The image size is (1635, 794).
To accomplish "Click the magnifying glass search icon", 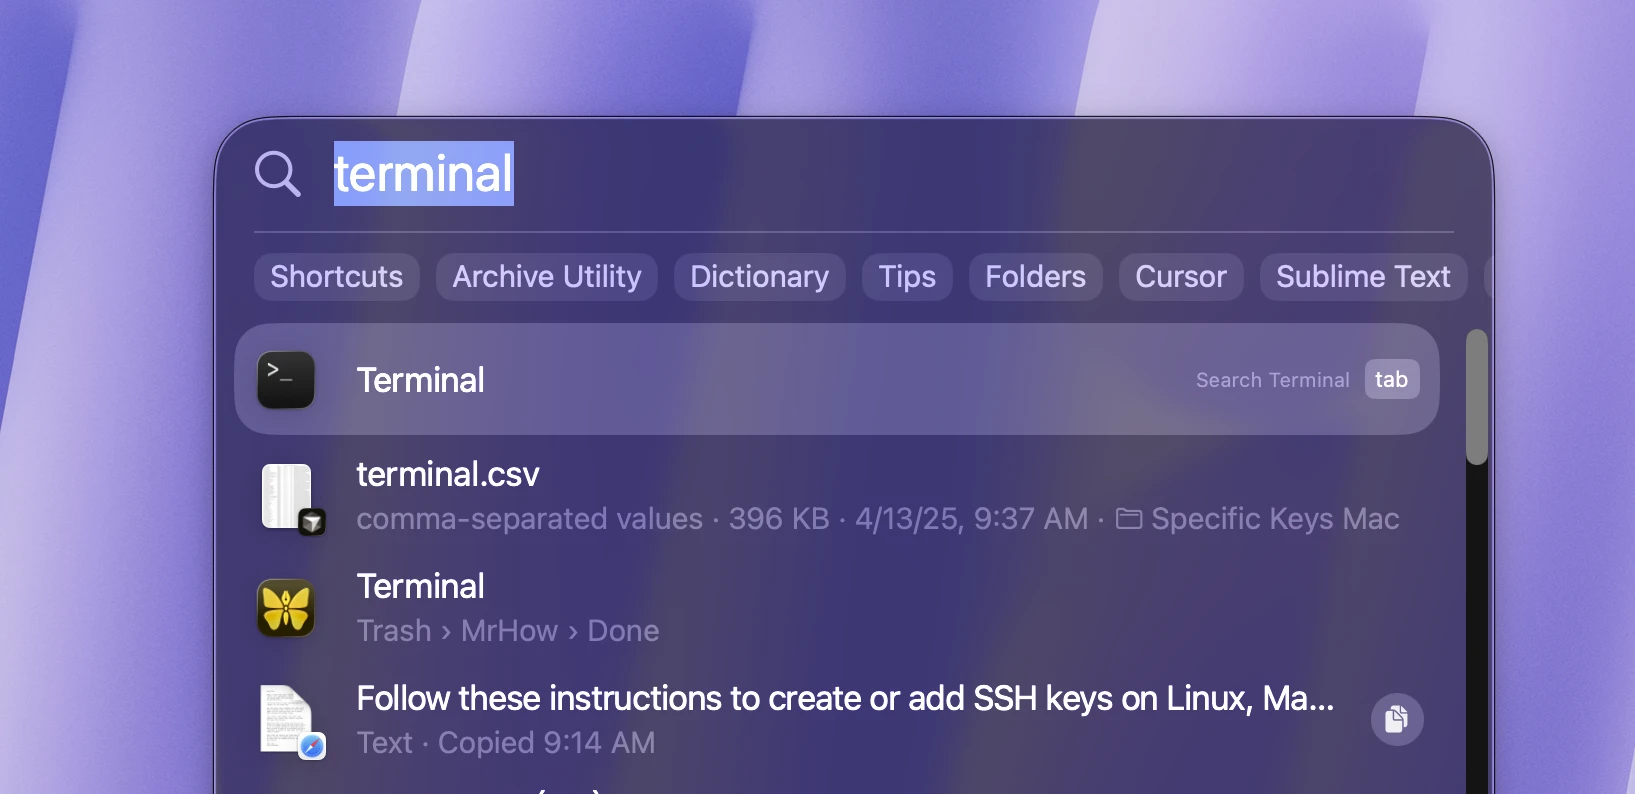I will pyautogui.click(x=278, y=174).
